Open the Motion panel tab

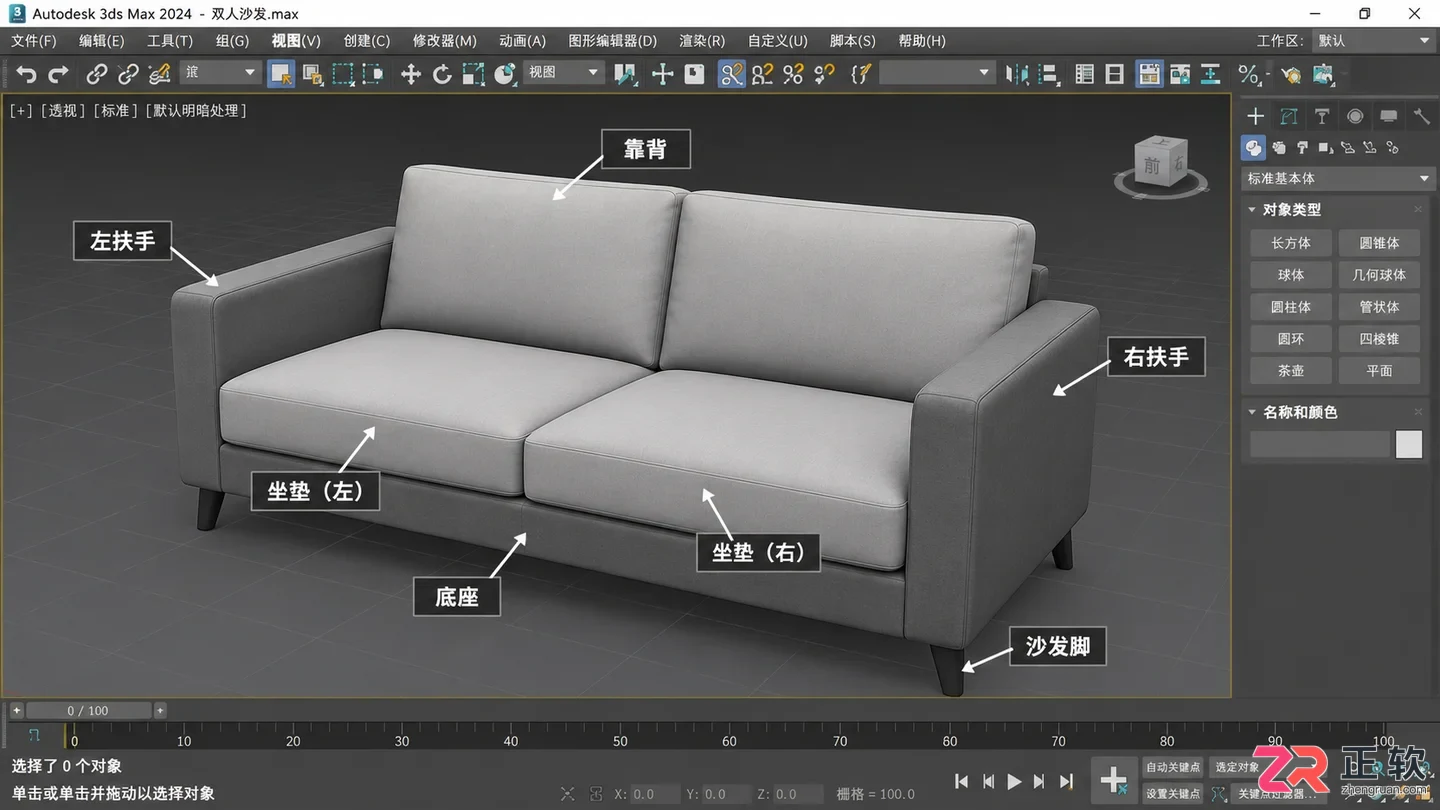pos(1355,116)
